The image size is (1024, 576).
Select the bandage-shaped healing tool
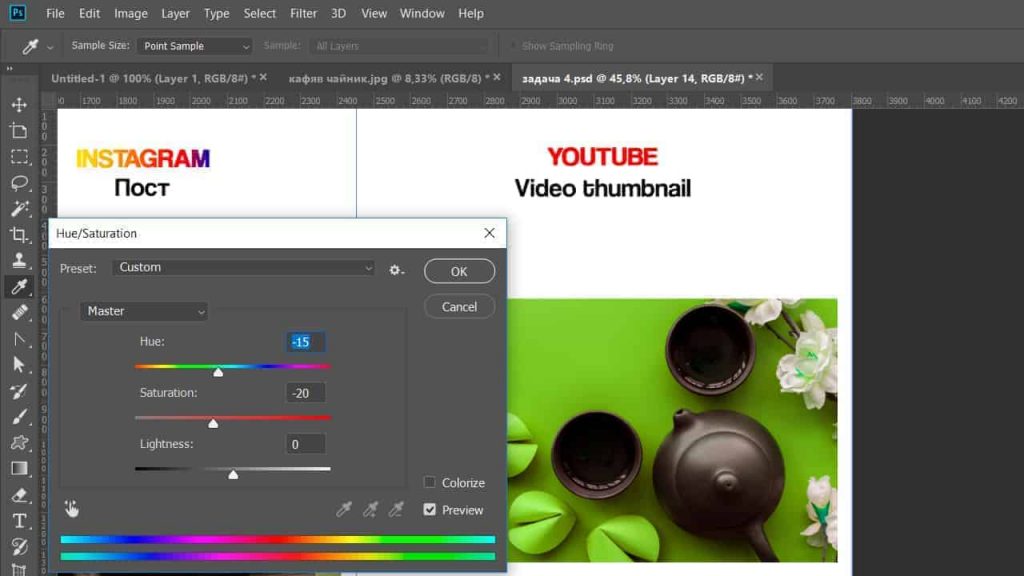pyautogui.click(x=19, y=313)
